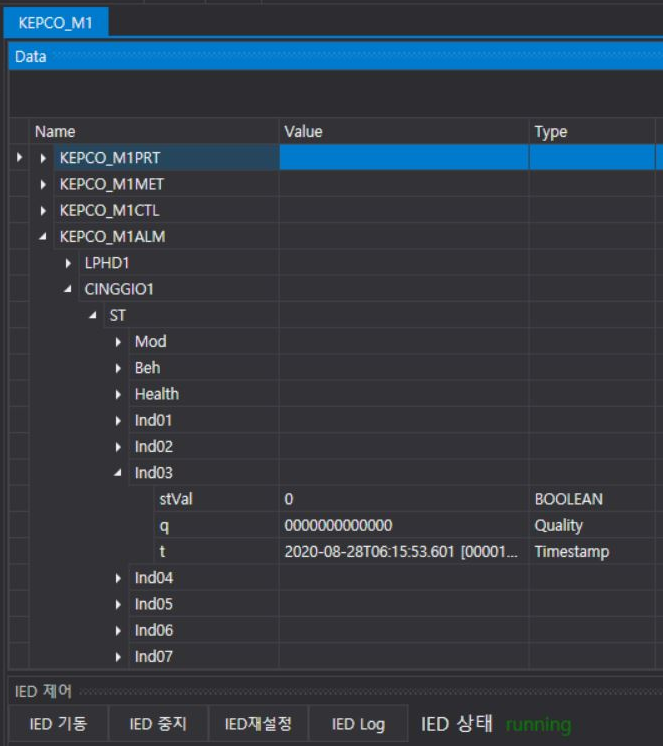The image size is (663, 746).
Task: Select the KEPCO_M1MET row label
Action: click(x=111, y=184)
